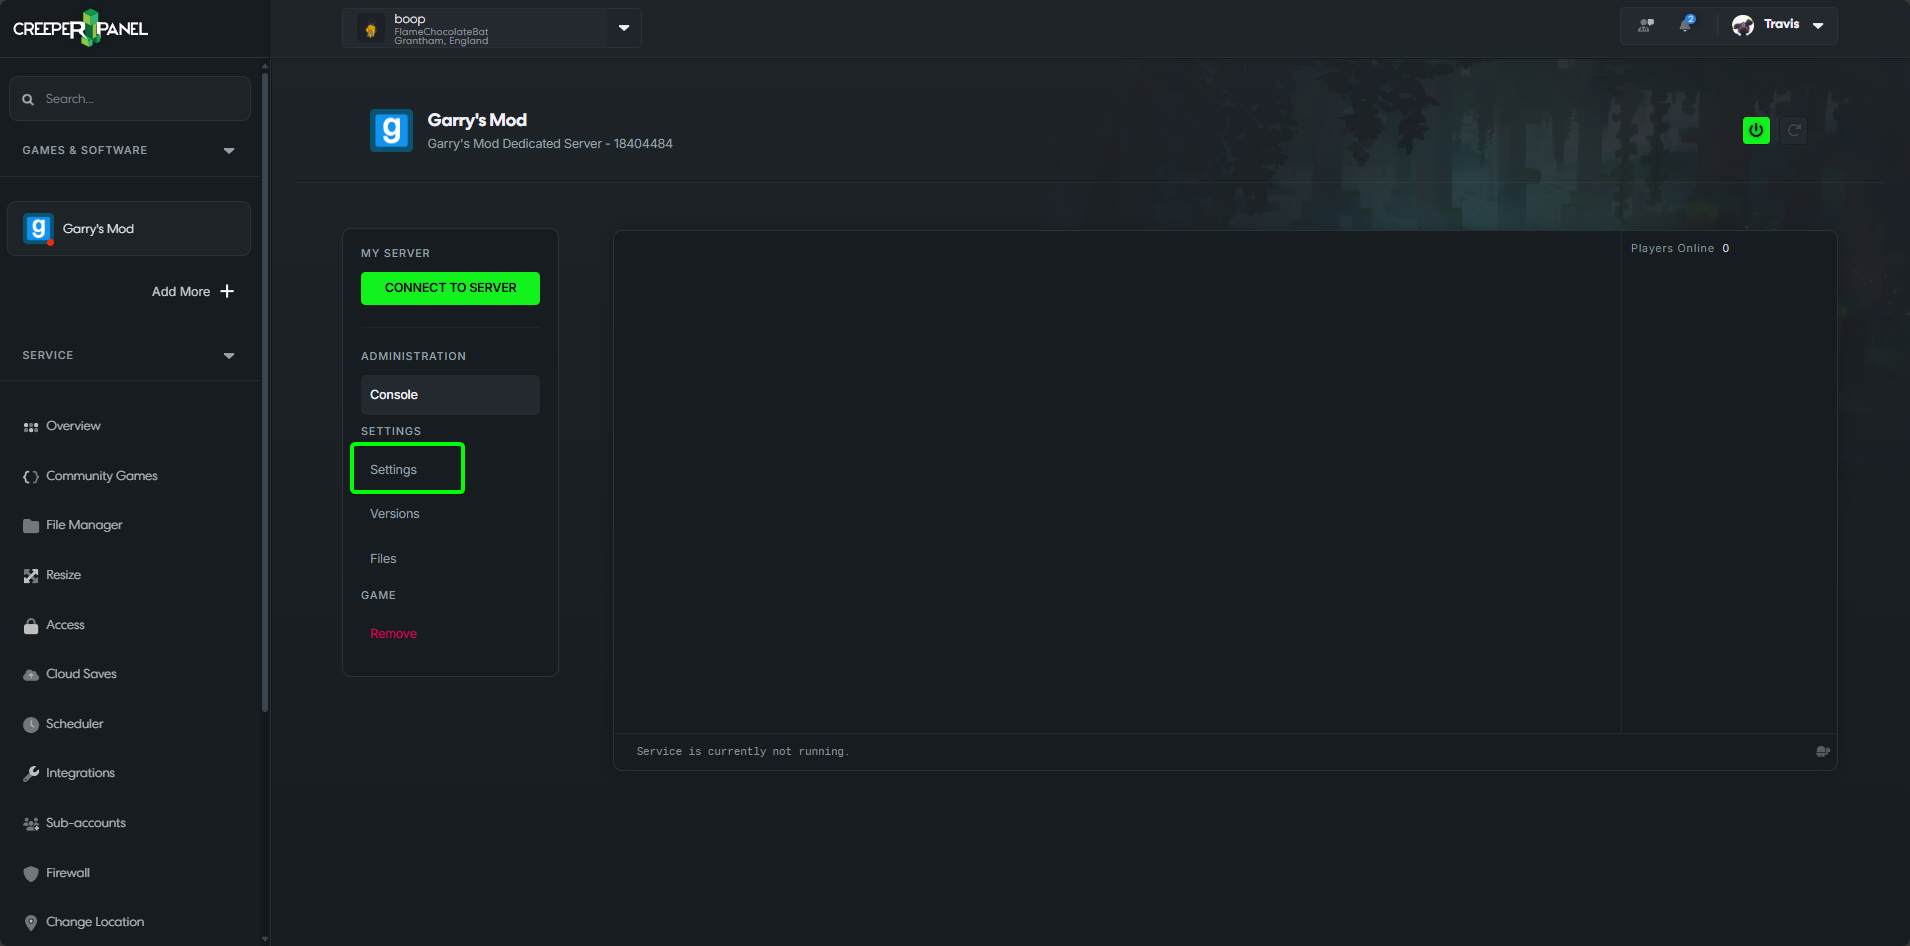
Task: Click the Scheduler clock icon
Action: [31, 725]
